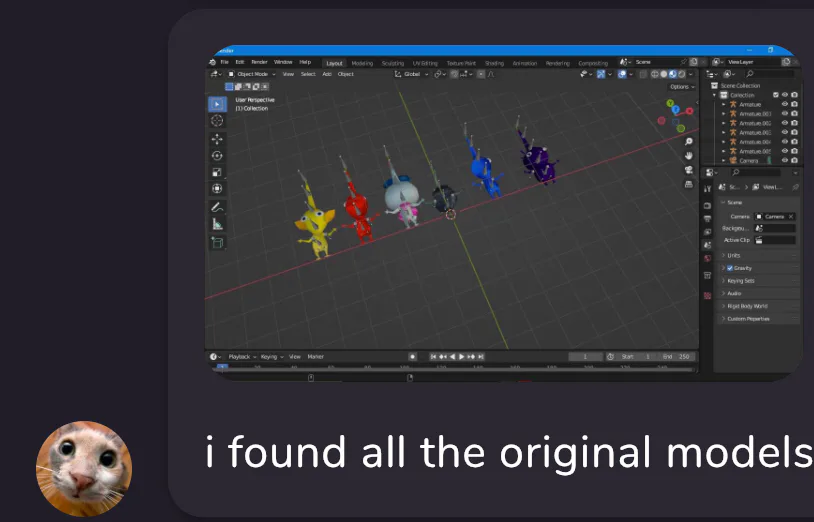
Task: Click the viewport pan hand icon
Action: [x=689, y=156]
